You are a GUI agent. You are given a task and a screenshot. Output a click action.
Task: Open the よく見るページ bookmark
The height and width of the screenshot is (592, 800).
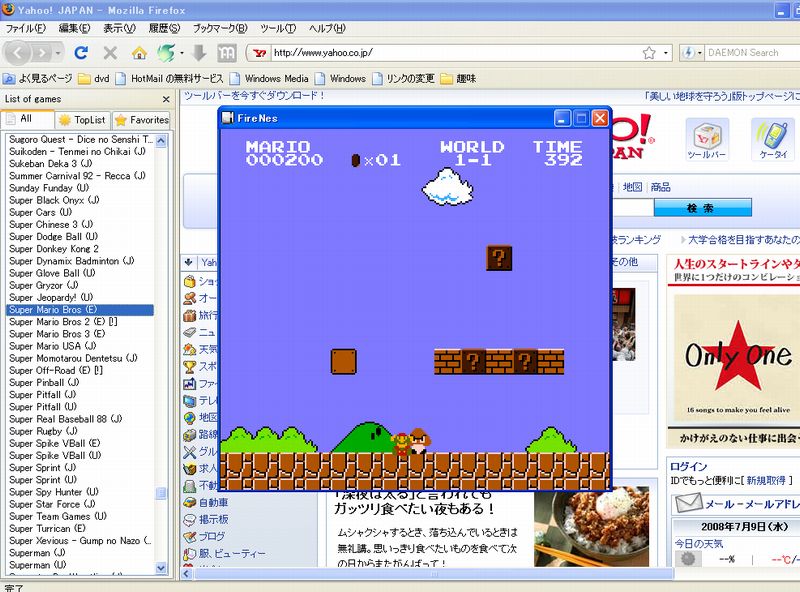[37, 79]
